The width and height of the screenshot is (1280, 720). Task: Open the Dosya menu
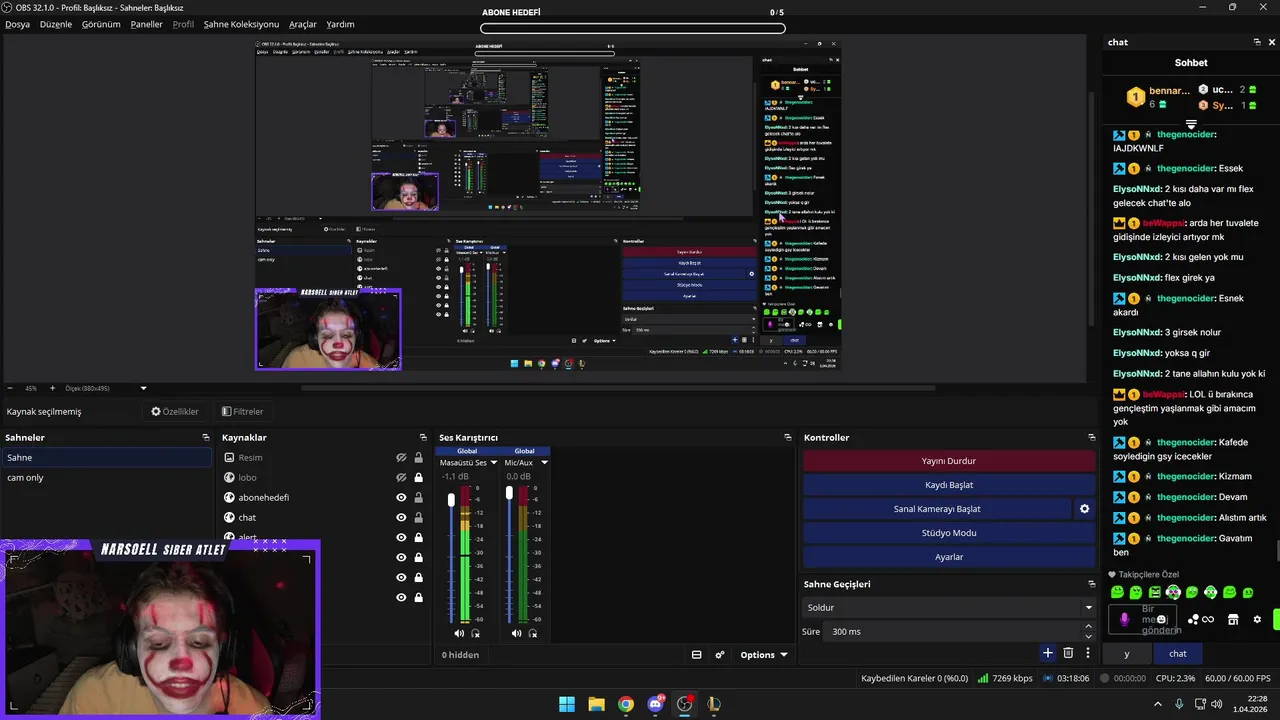click(x=17, y=24)
